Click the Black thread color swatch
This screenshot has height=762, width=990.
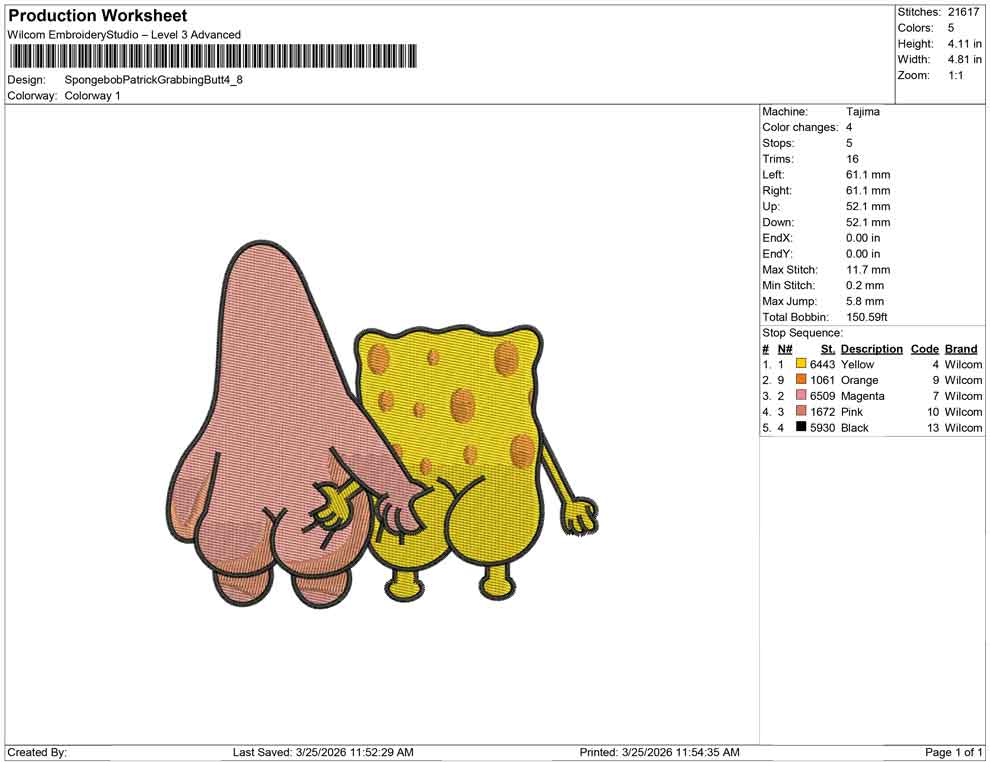point(801,427)
